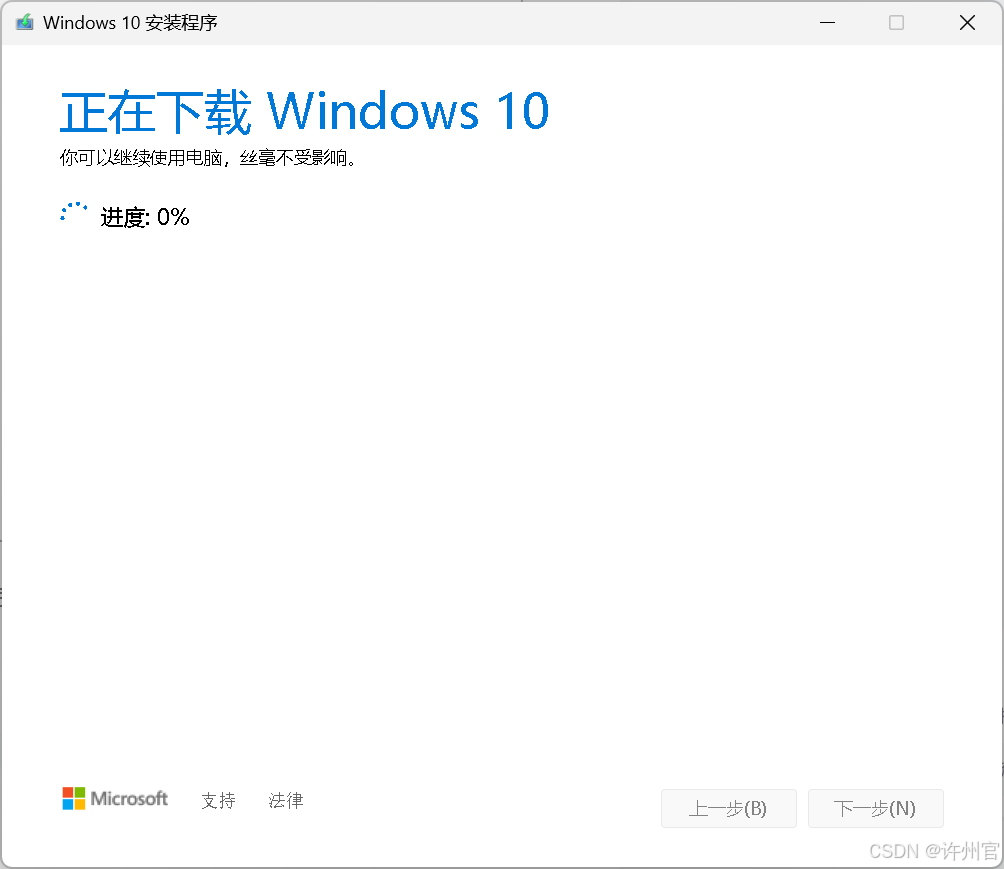Click the Microsoft logo
This screenshot has height=869, width=1004.
115,799
